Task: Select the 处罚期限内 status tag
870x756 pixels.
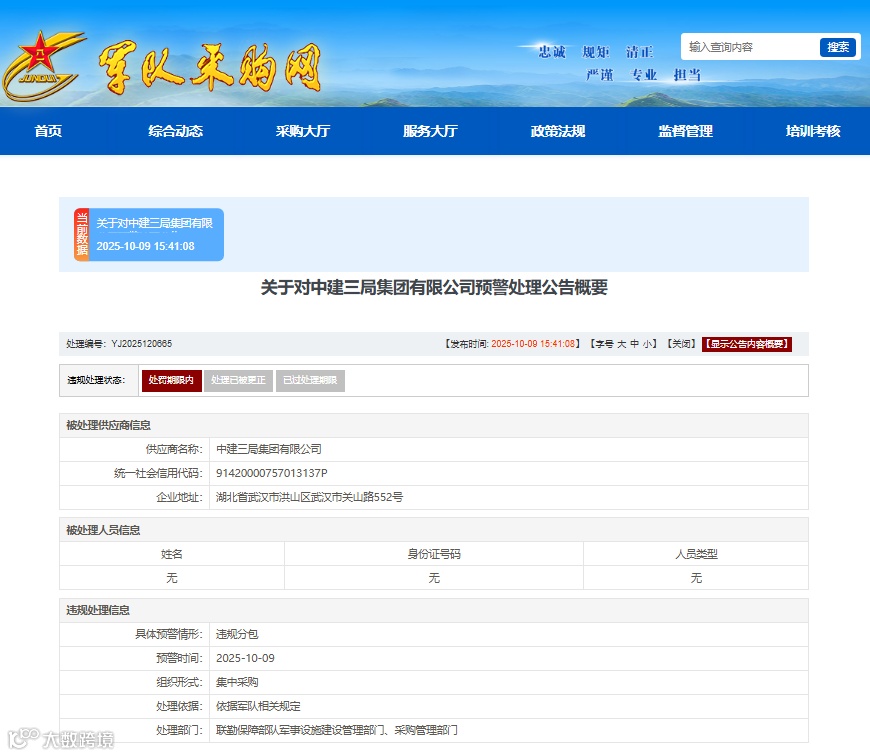Action: [171, 380]
